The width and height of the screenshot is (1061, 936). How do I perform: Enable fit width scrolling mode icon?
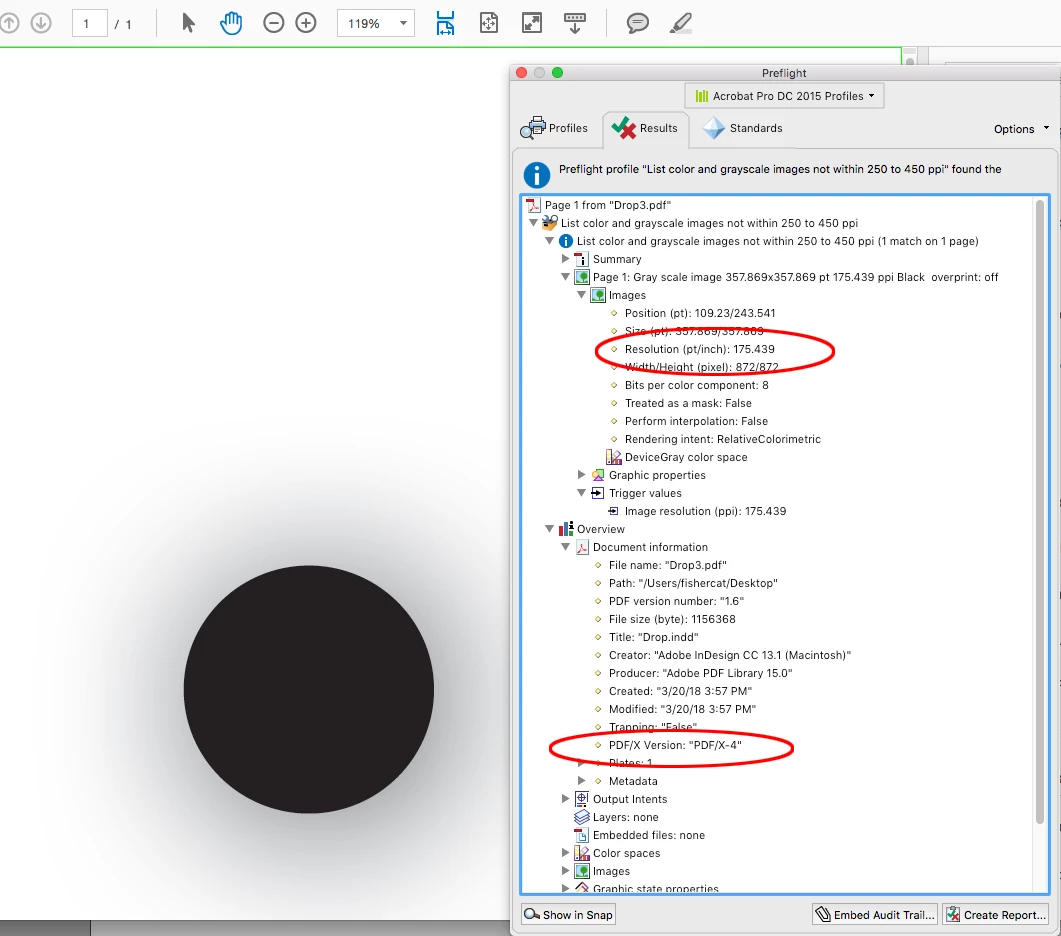(x=445, y=23)
